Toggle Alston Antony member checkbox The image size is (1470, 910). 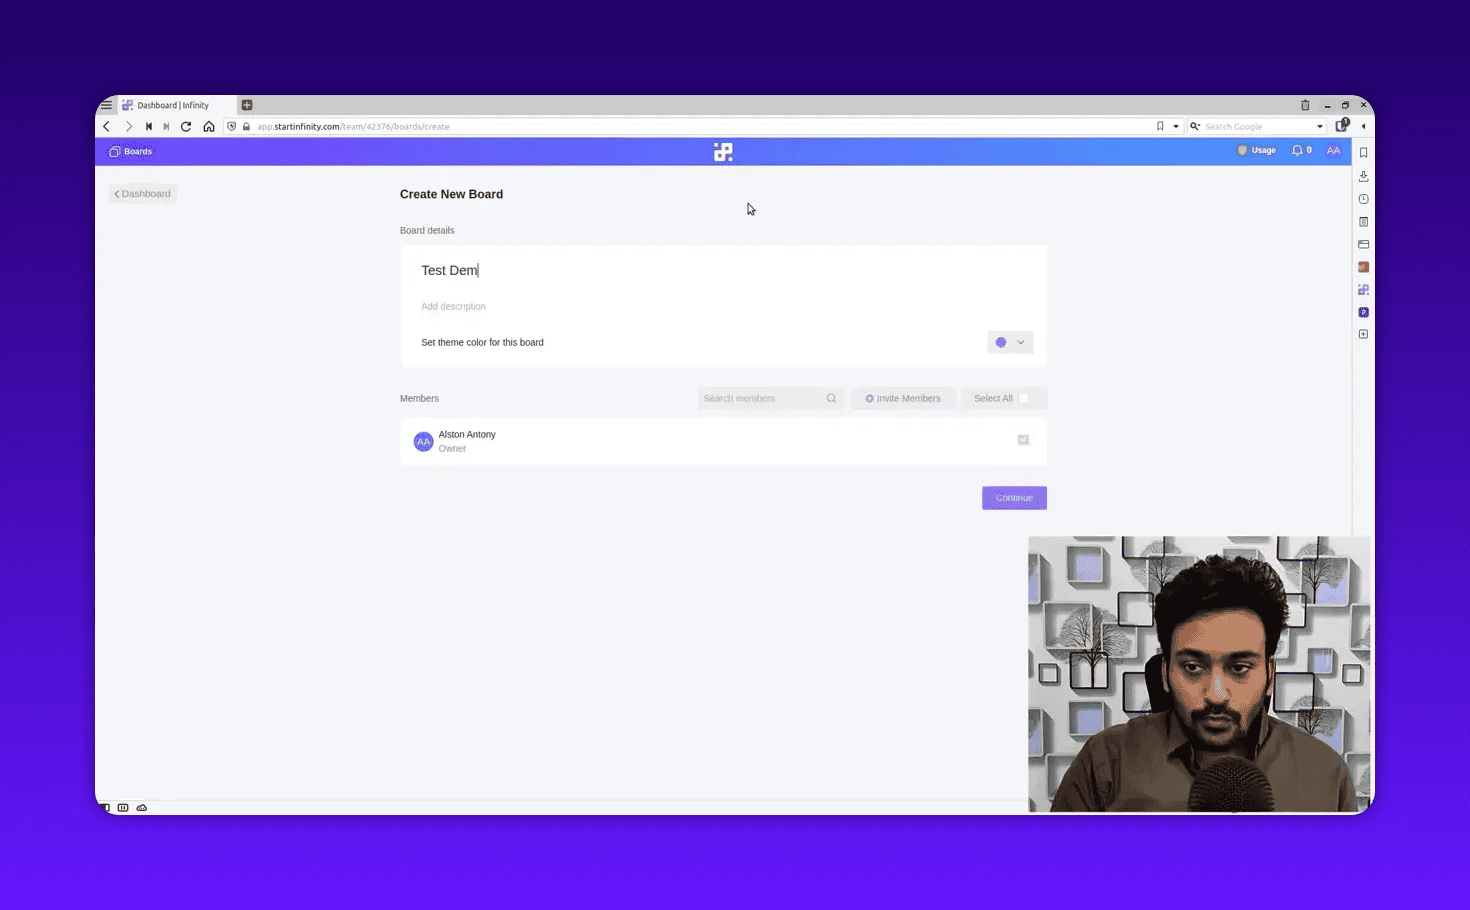click(1023, 440)
